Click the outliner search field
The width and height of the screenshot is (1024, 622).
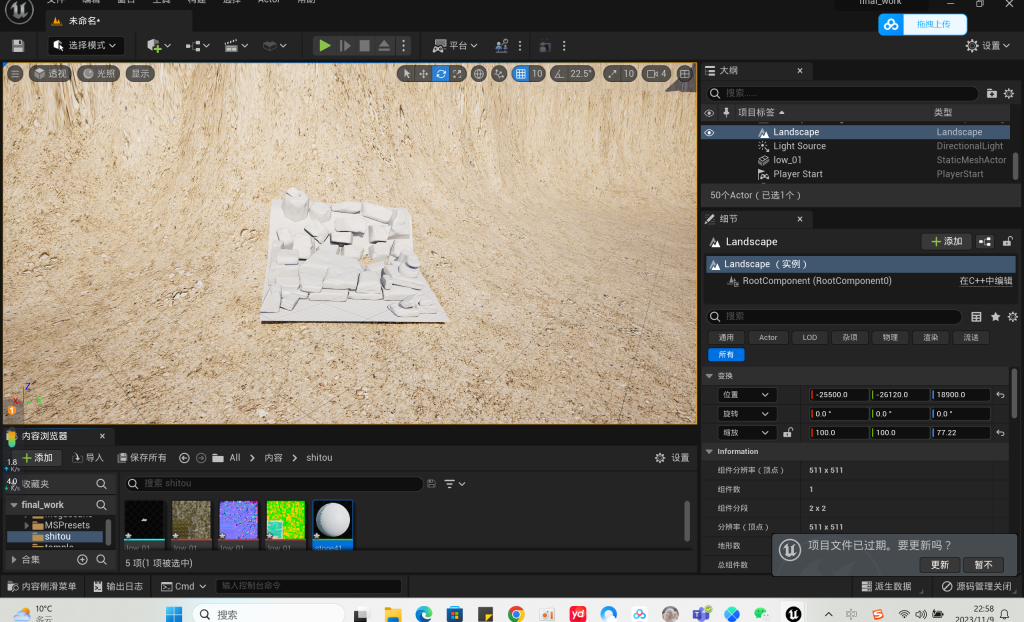coord(843,93)
